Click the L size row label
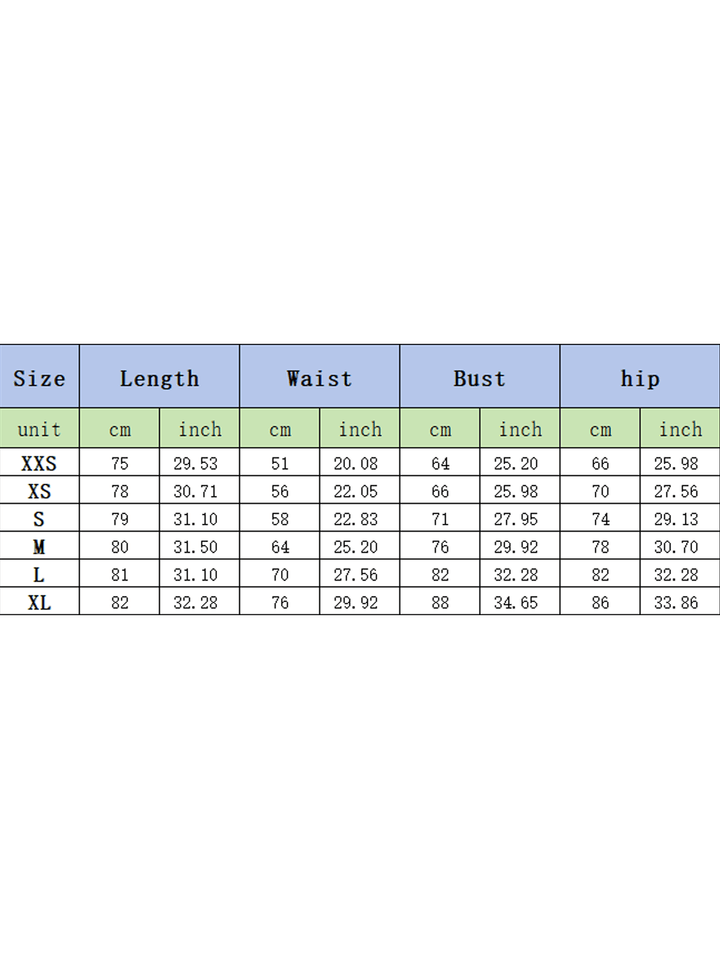 pyautogui.click(x=39, y=574)
